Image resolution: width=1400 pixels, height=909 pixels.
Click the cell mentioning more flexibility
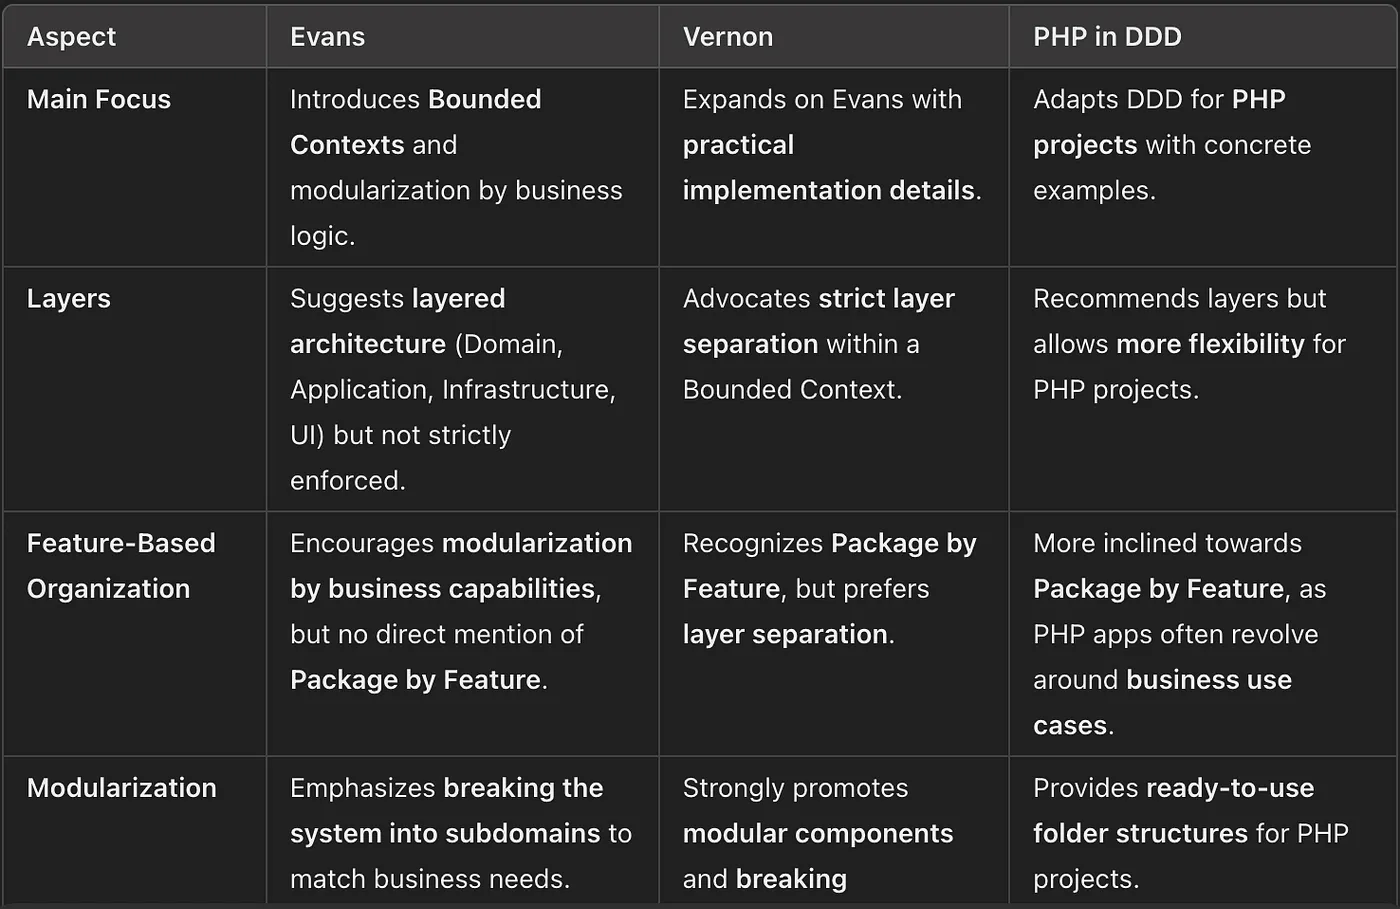1203,389
